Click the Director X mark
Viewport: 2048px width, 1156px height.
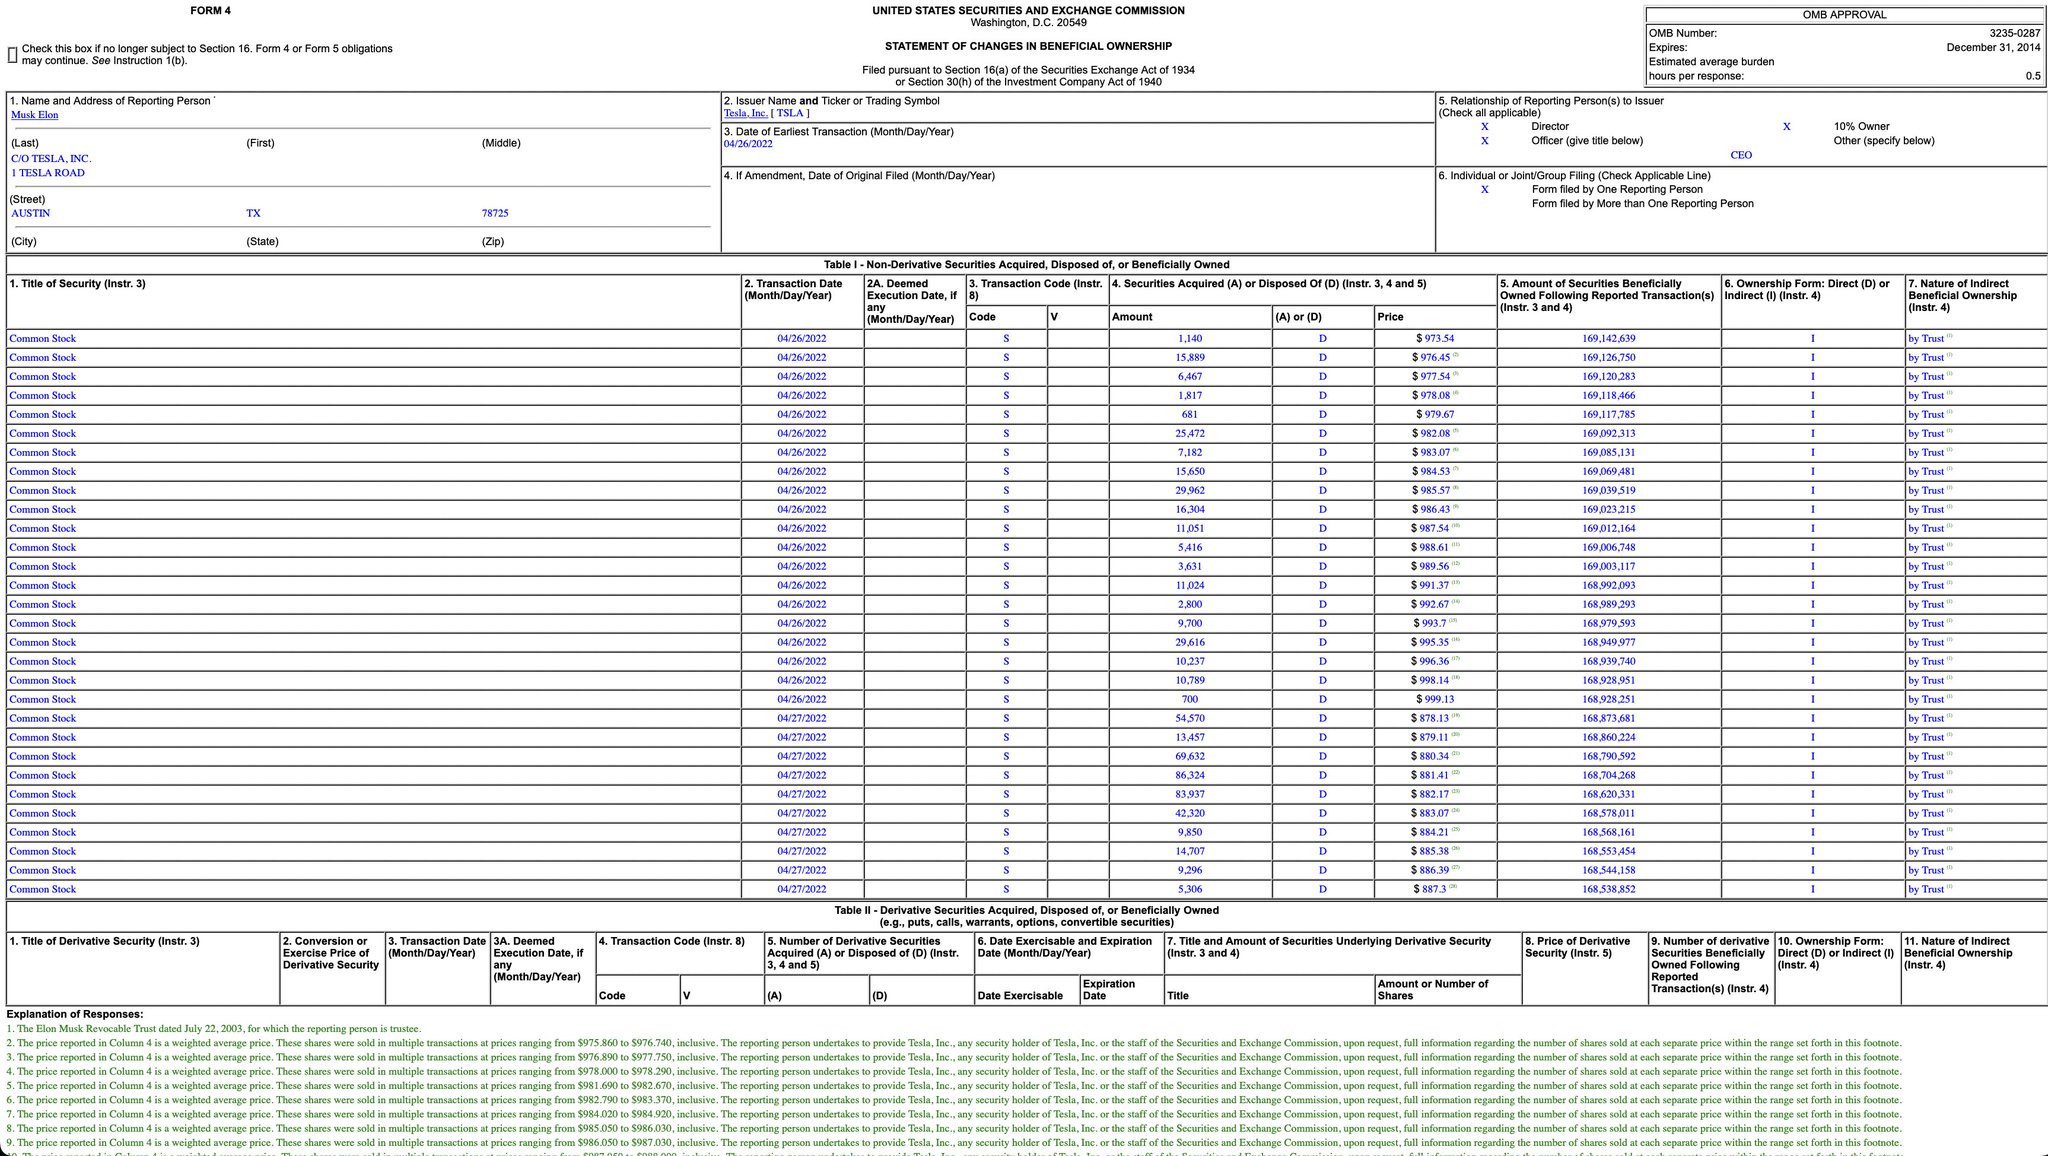[1484, 127]
